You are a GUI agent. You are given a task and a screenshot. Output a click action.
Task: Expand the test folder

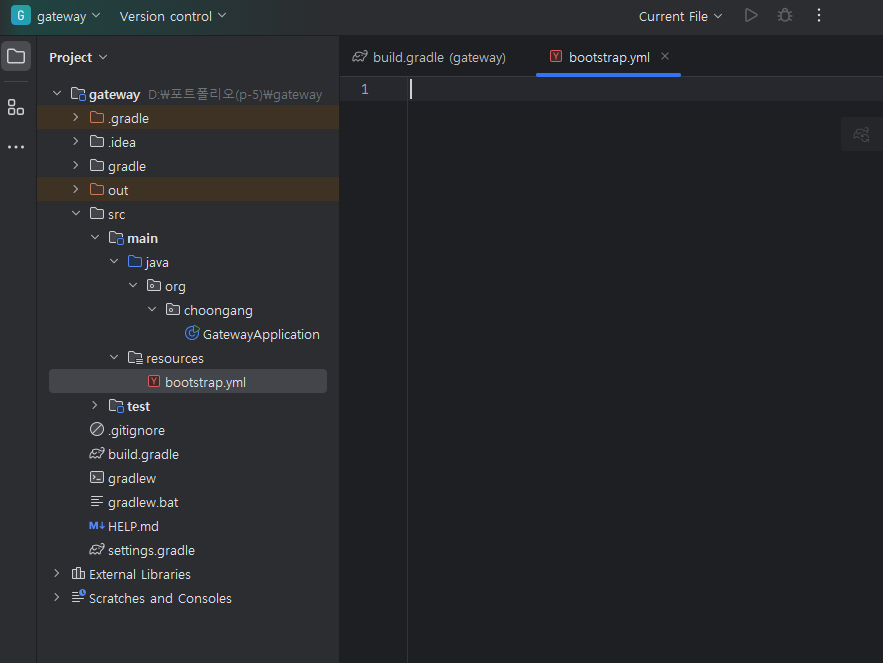(93, 405)
